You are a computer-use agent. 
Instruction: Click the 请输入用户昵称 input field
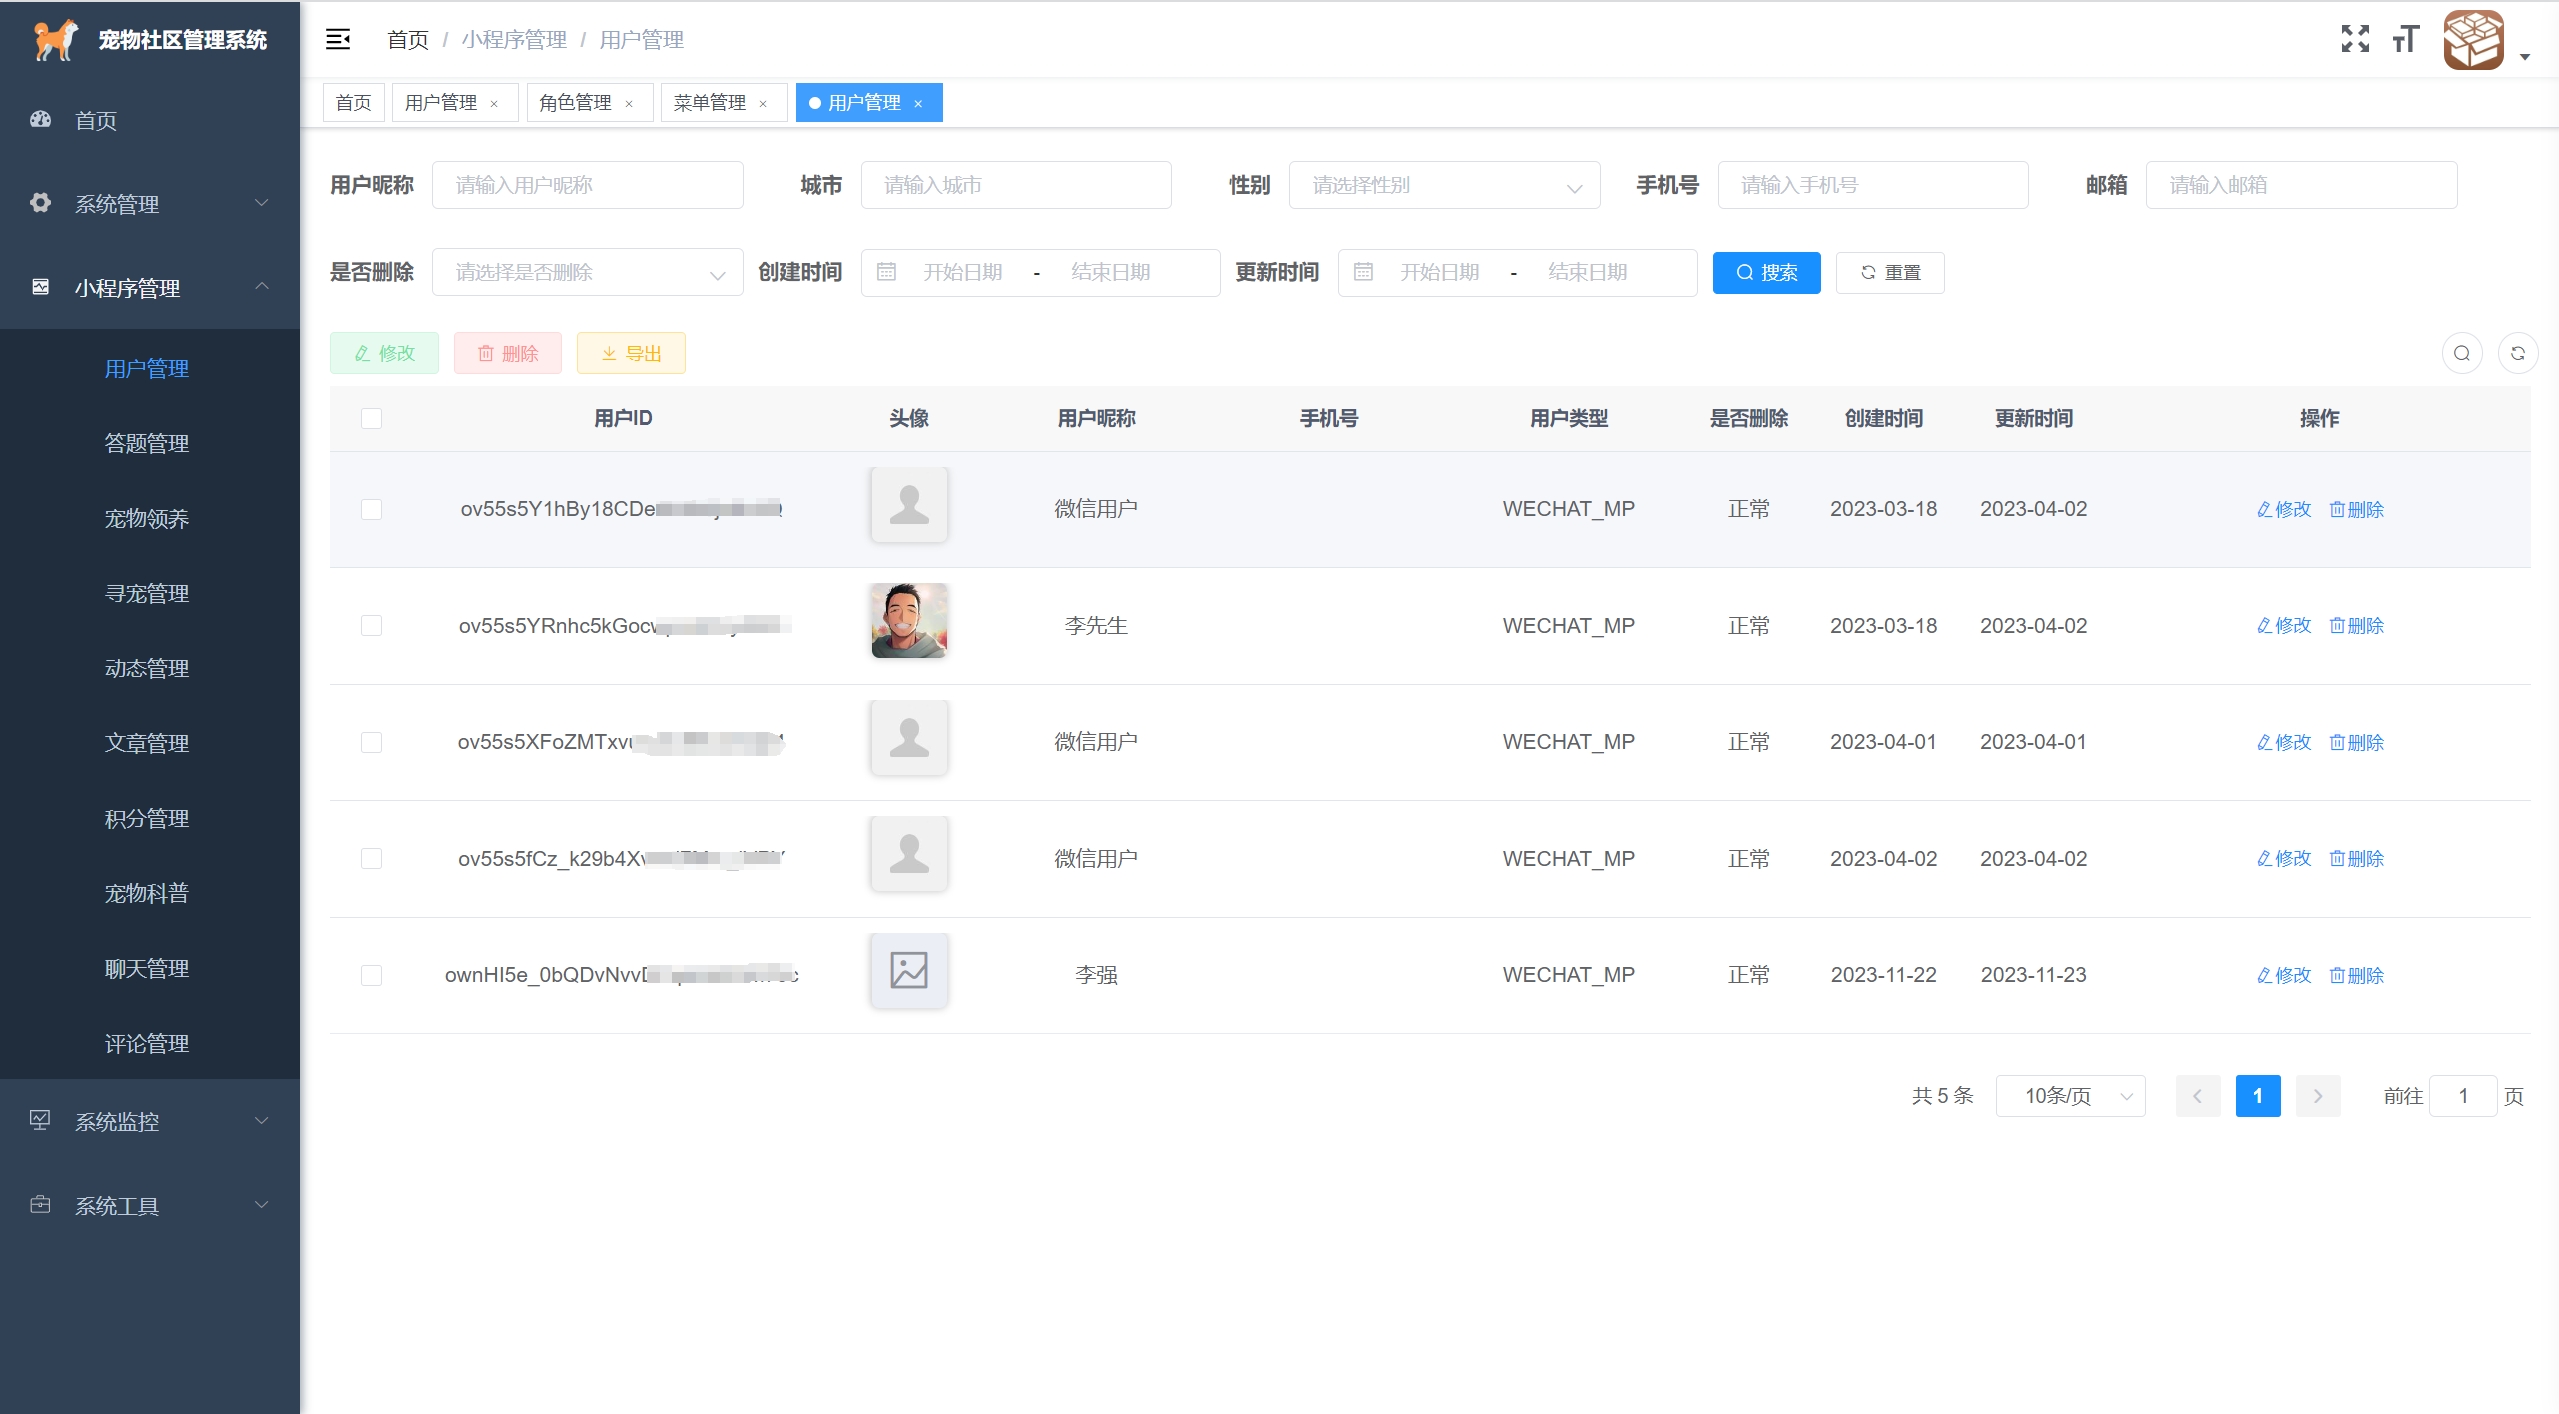587,185
